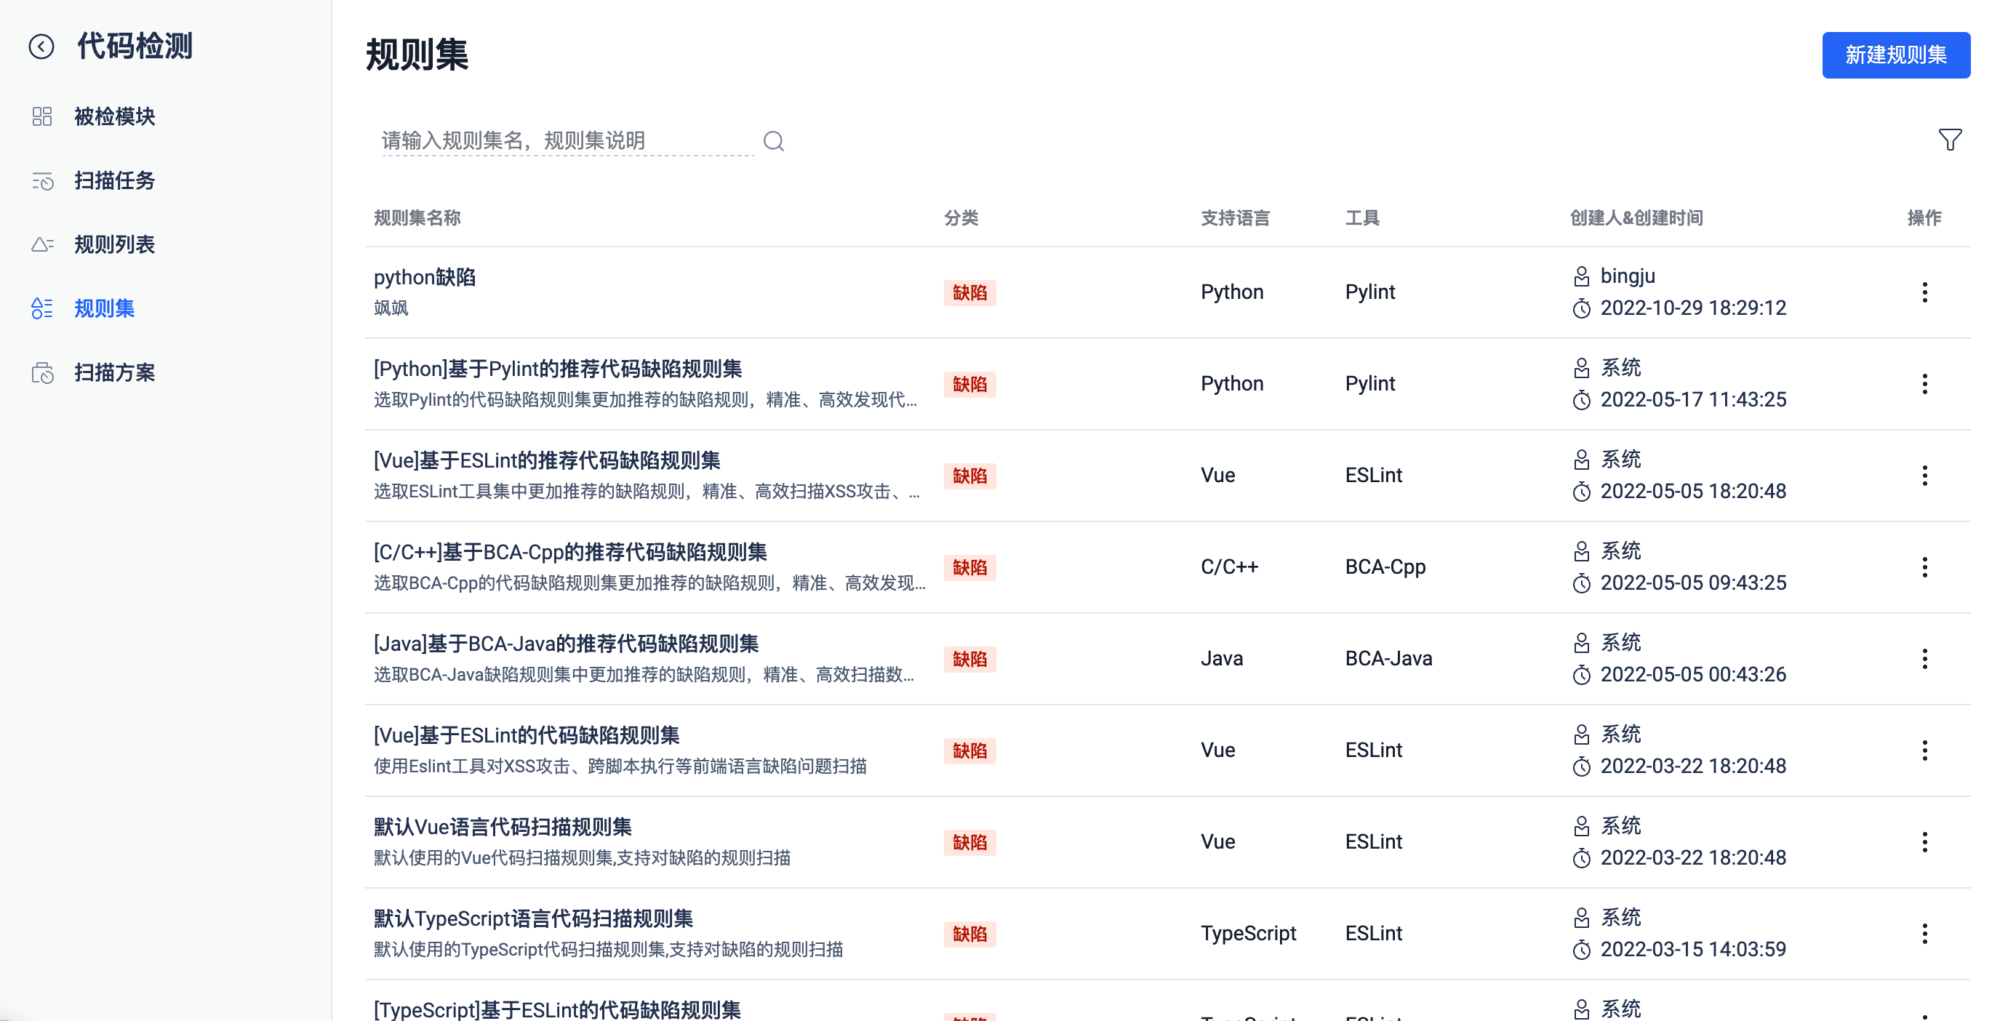The width and height of the screenshot is (2000, 1021).
Task: Click the clock icon beside 2022-03-15 14:03:59
Action: click(x=1582, y=950)
